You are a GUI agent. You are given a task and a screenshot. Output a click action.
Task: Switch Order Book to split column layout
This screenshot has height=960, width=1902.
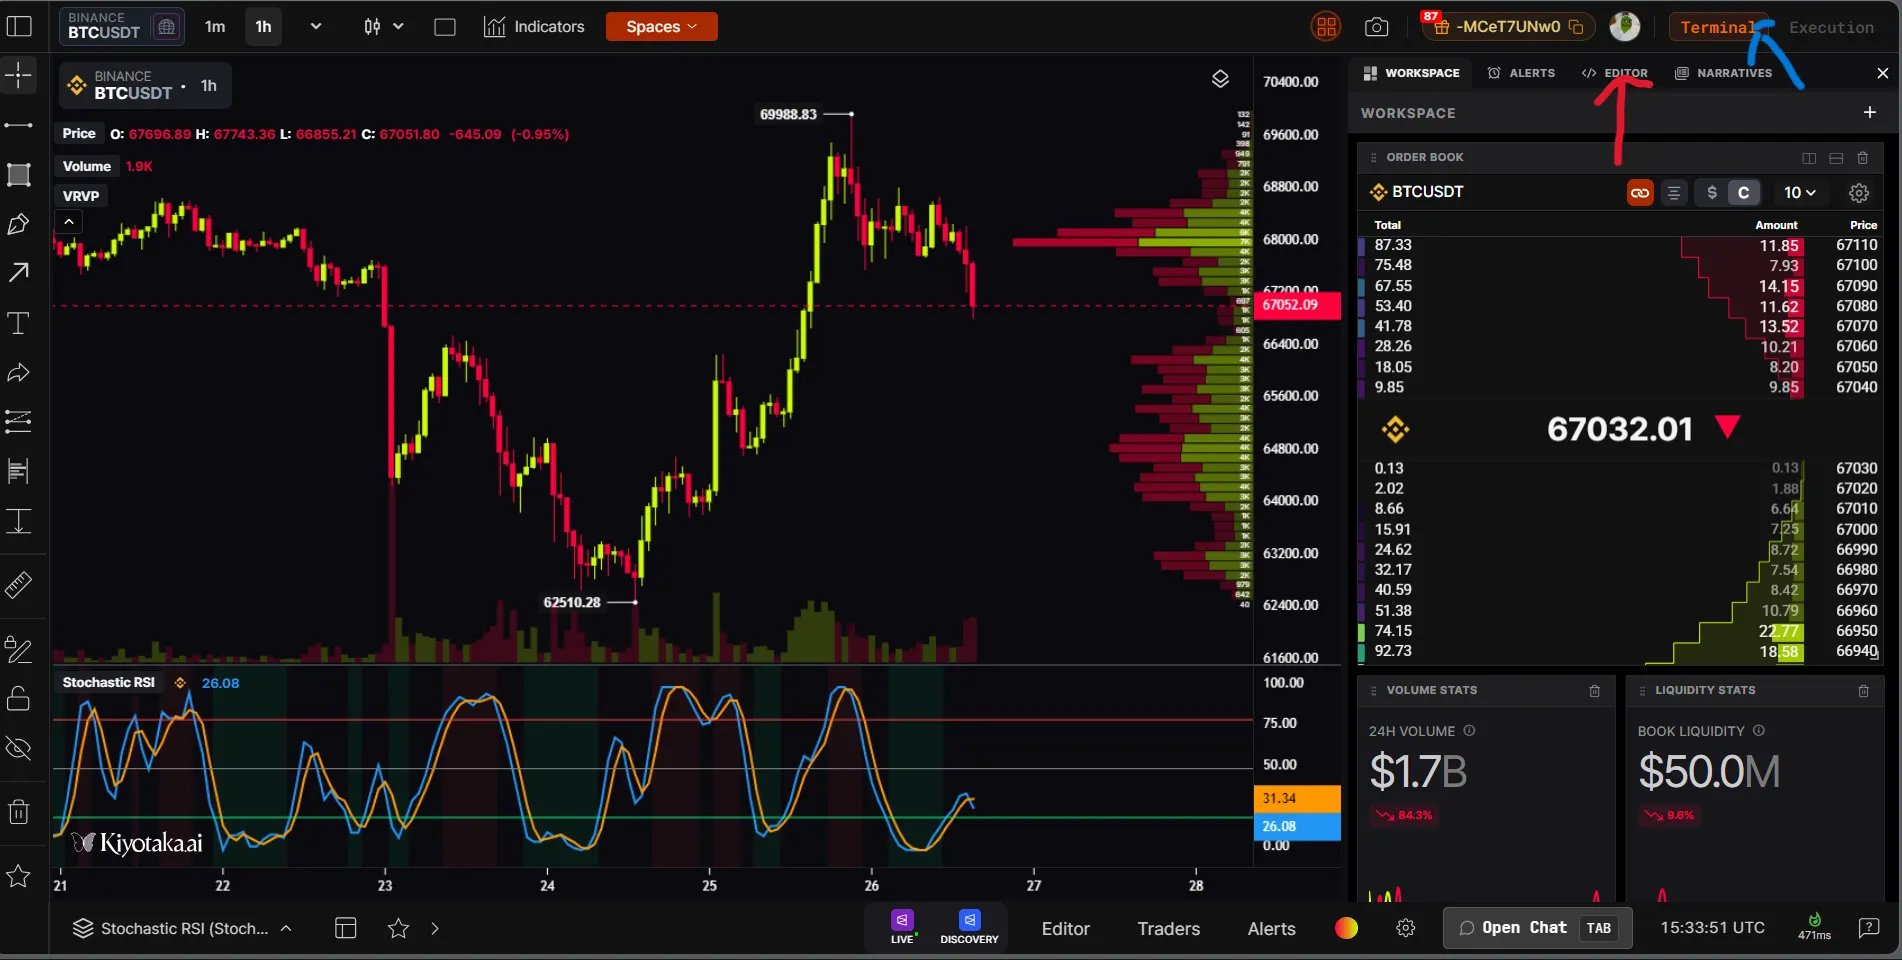pos(1809,158)
